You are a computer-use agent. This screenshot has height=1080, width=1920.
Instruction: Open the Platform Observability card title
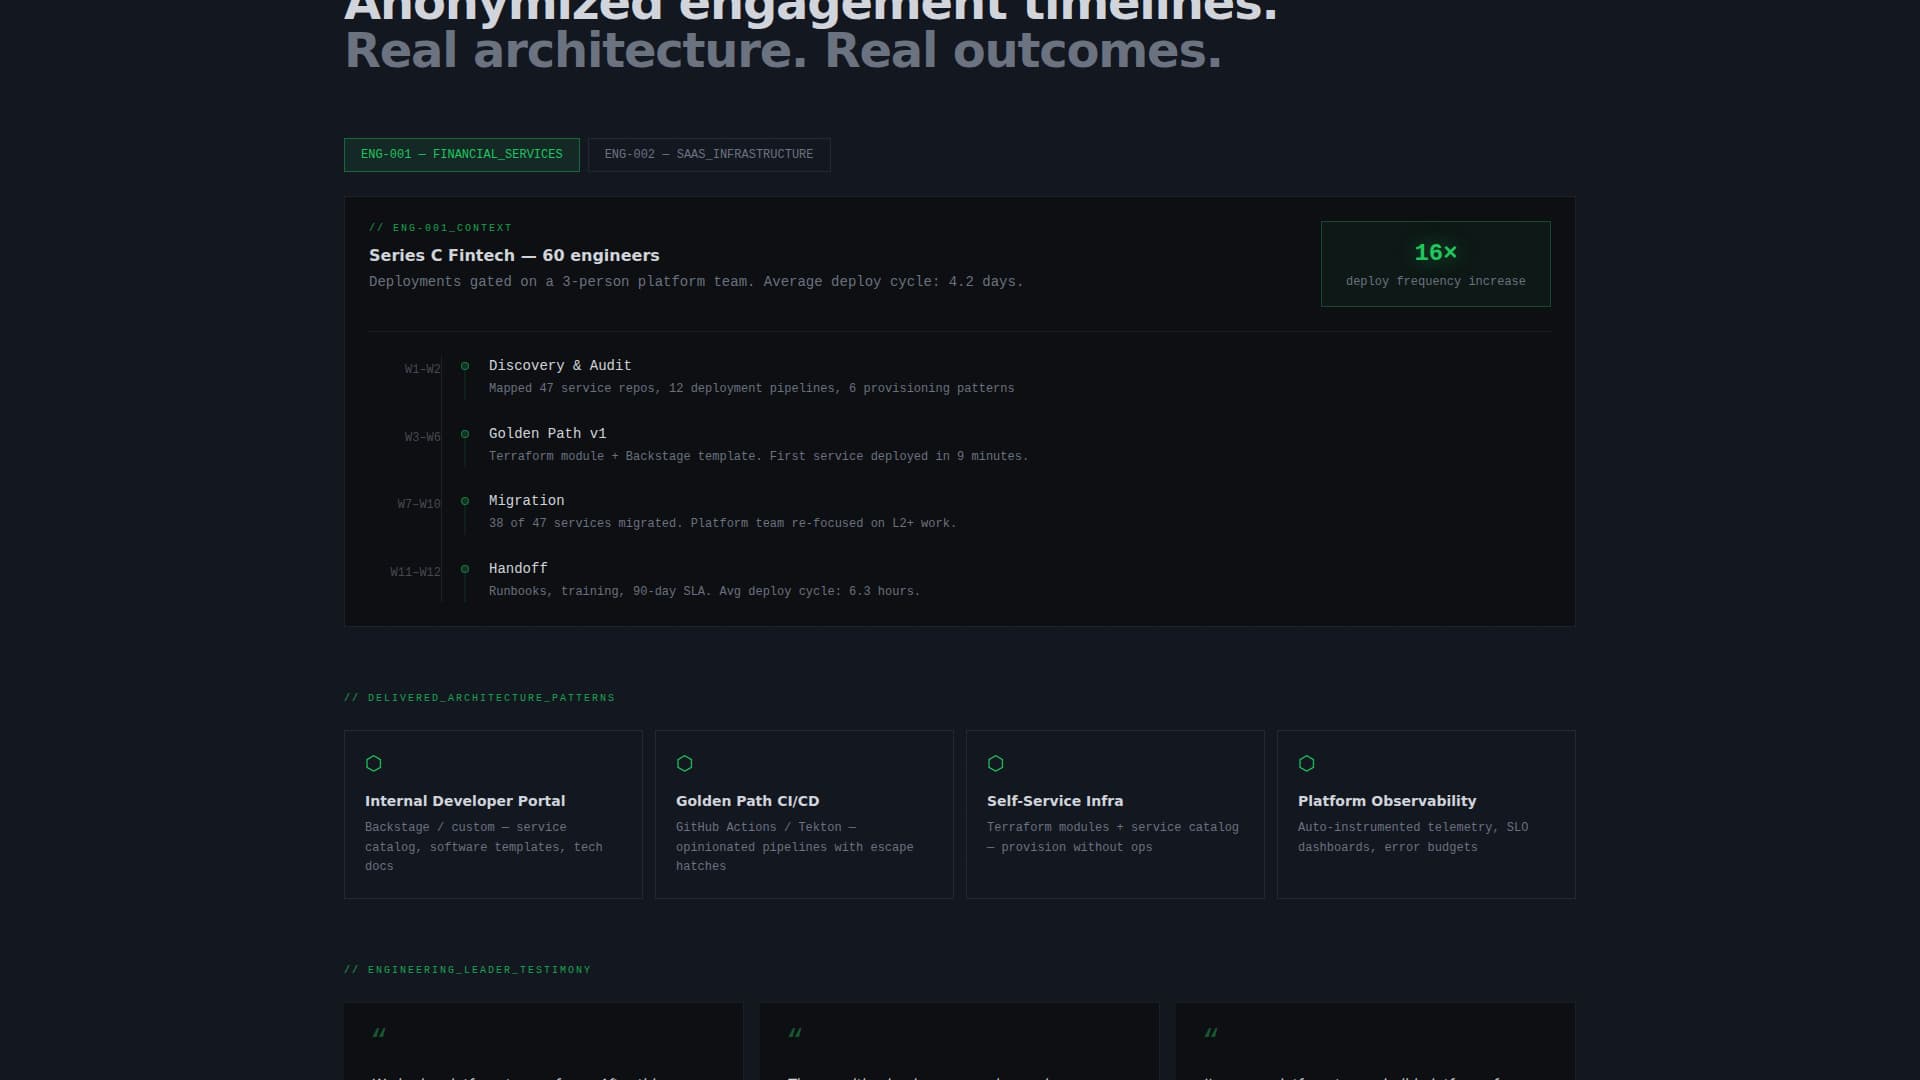coord(1387,801)
